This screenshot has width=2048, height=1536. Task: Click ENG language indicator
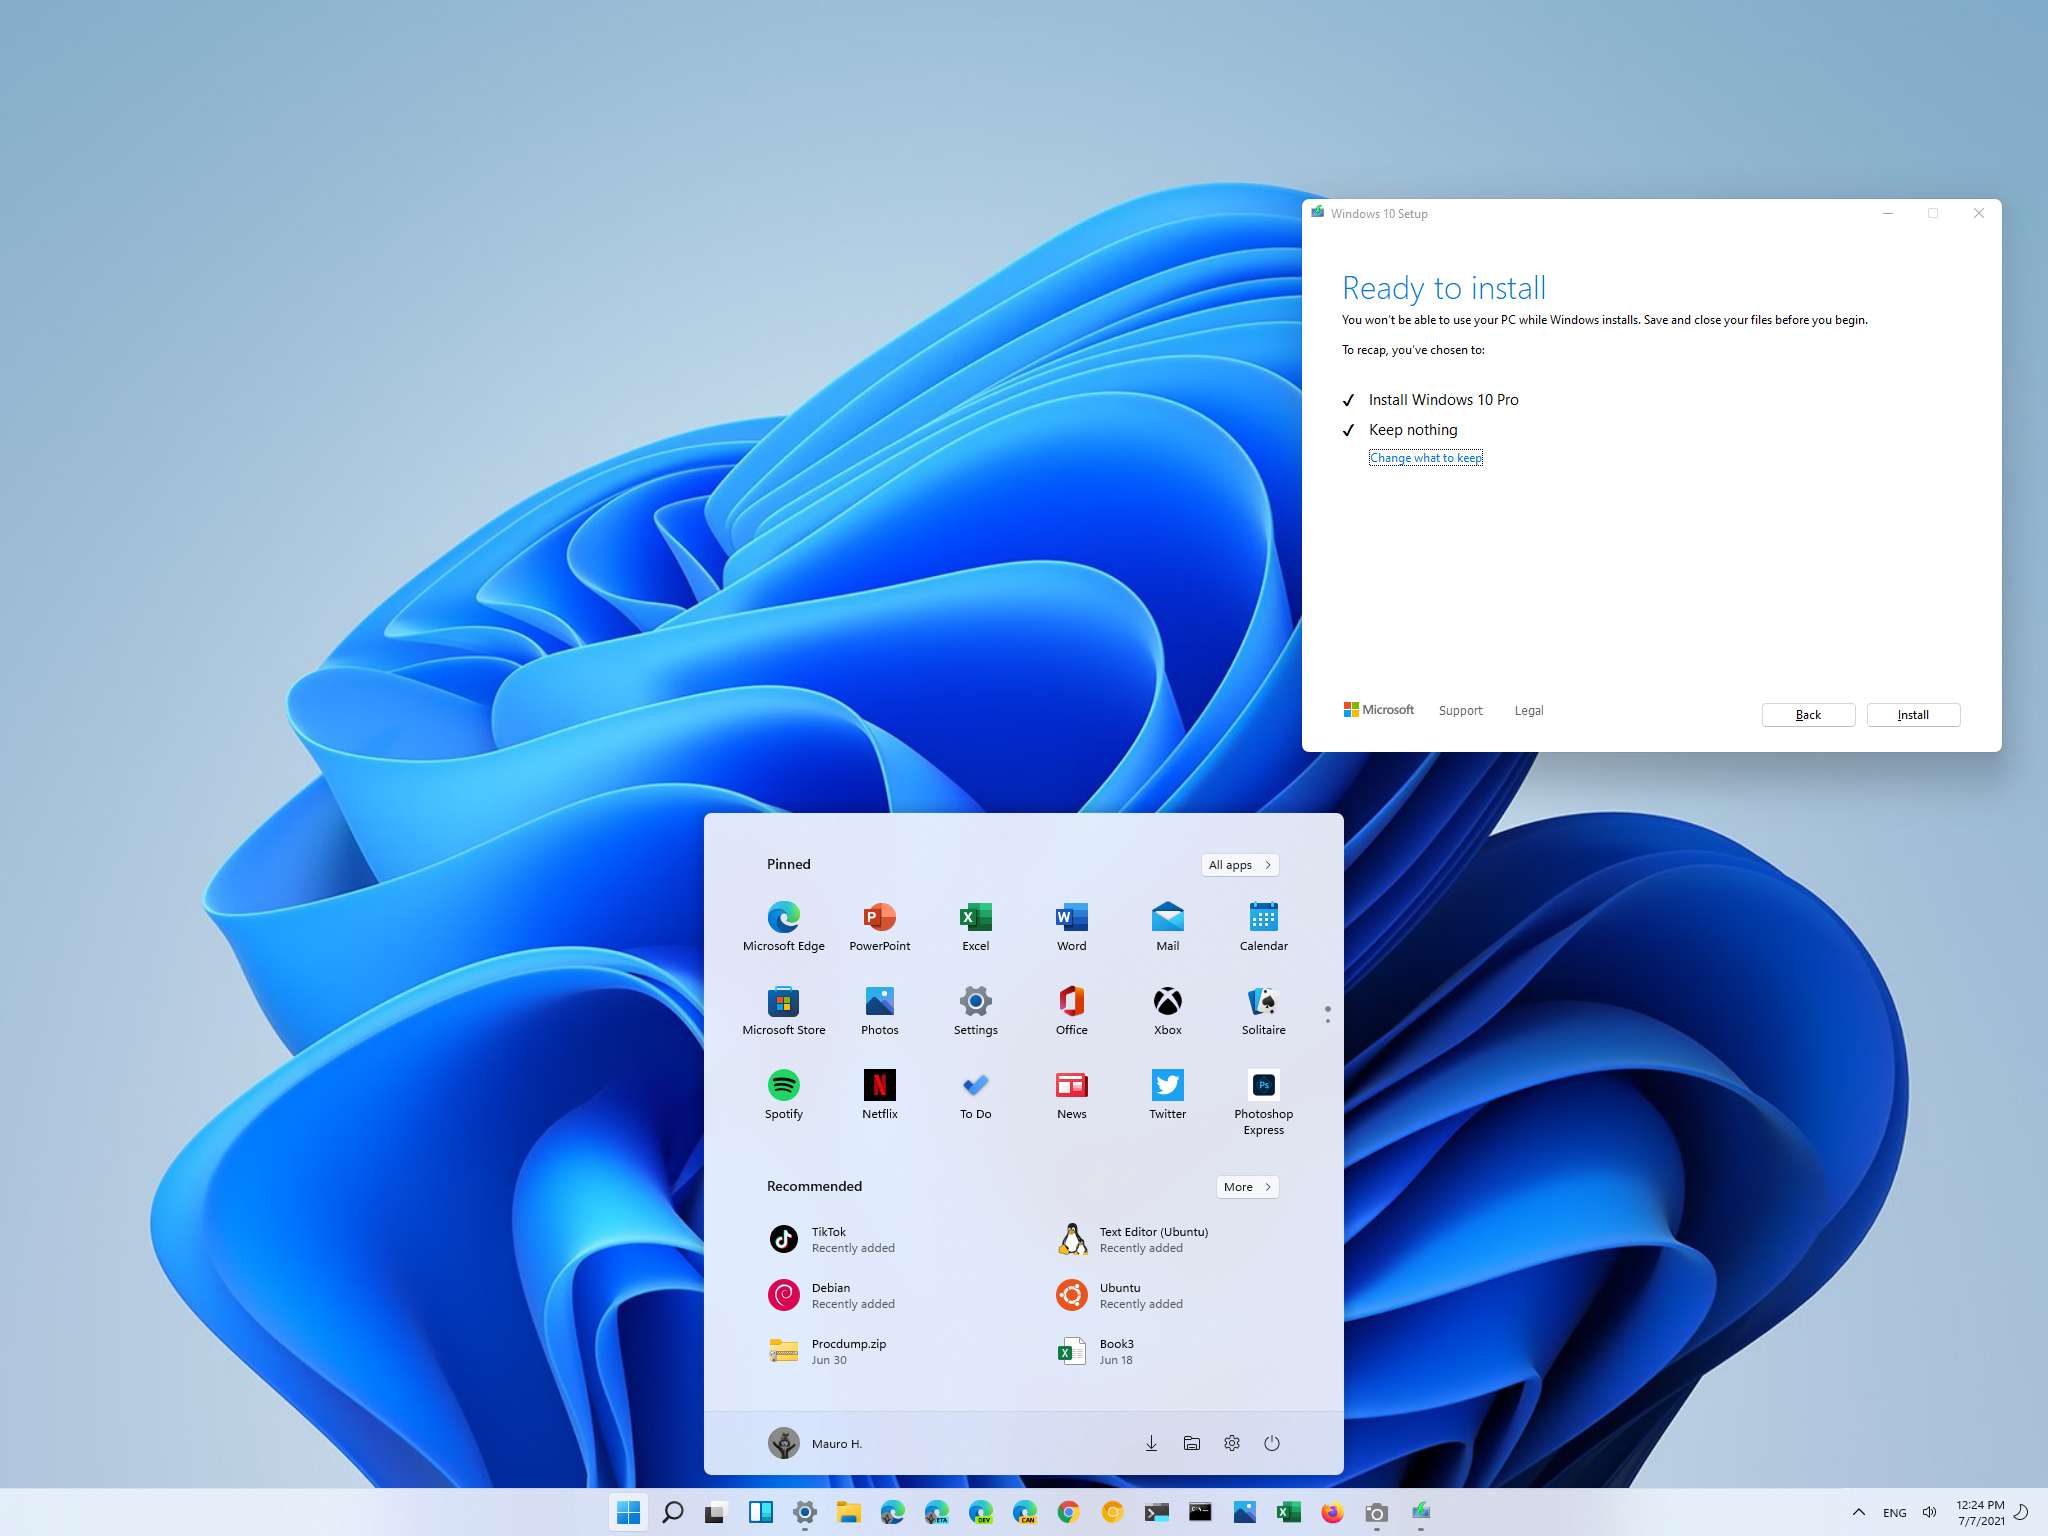coord(1894,1513)
